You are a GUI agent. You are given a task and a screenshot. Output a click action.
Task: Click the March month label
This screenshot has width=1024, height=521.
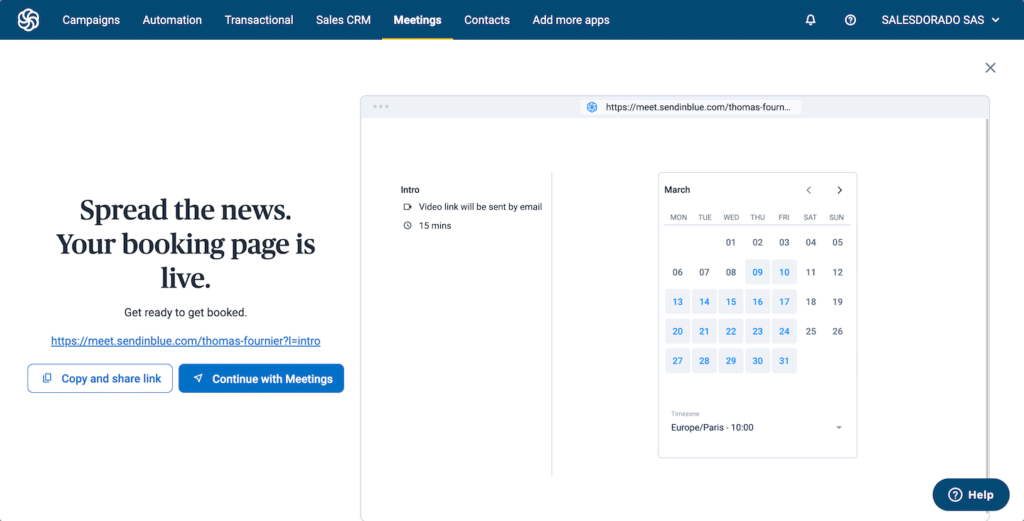click(677, 190)
